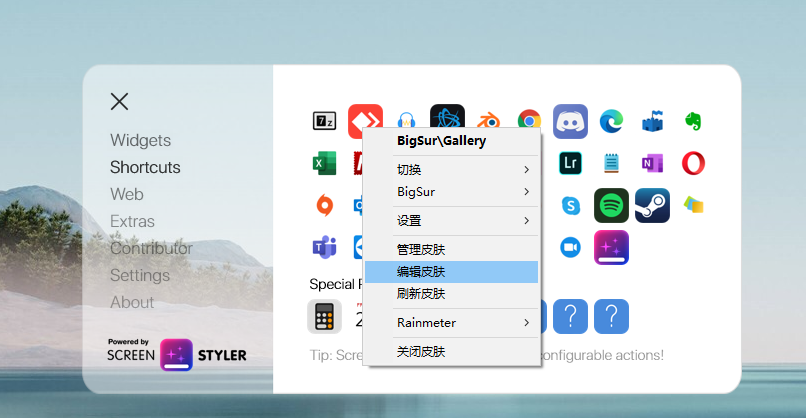Viewport: 806px width, 418px height.
Task: Click the Lightroom shortcut icon
Action: point(570,162)
